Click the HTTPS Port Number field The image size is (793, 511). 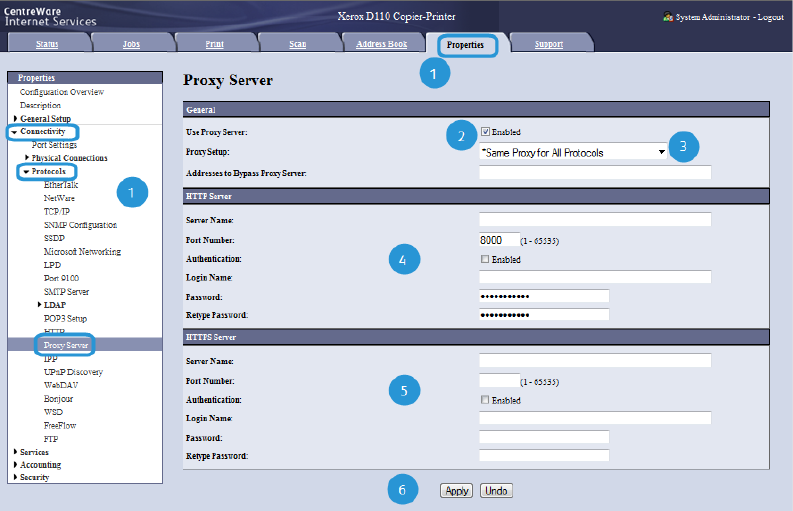coord(499,380)
